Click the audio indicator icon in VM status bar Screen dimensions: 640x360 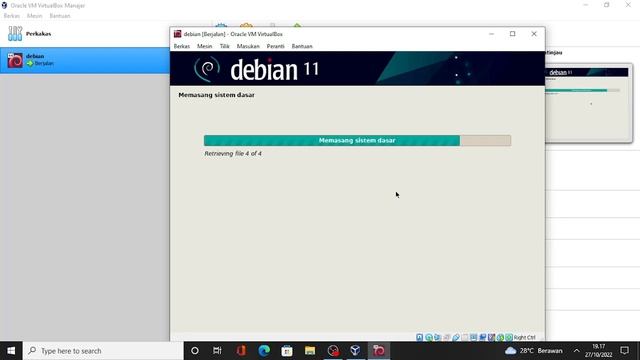point(438,337)
